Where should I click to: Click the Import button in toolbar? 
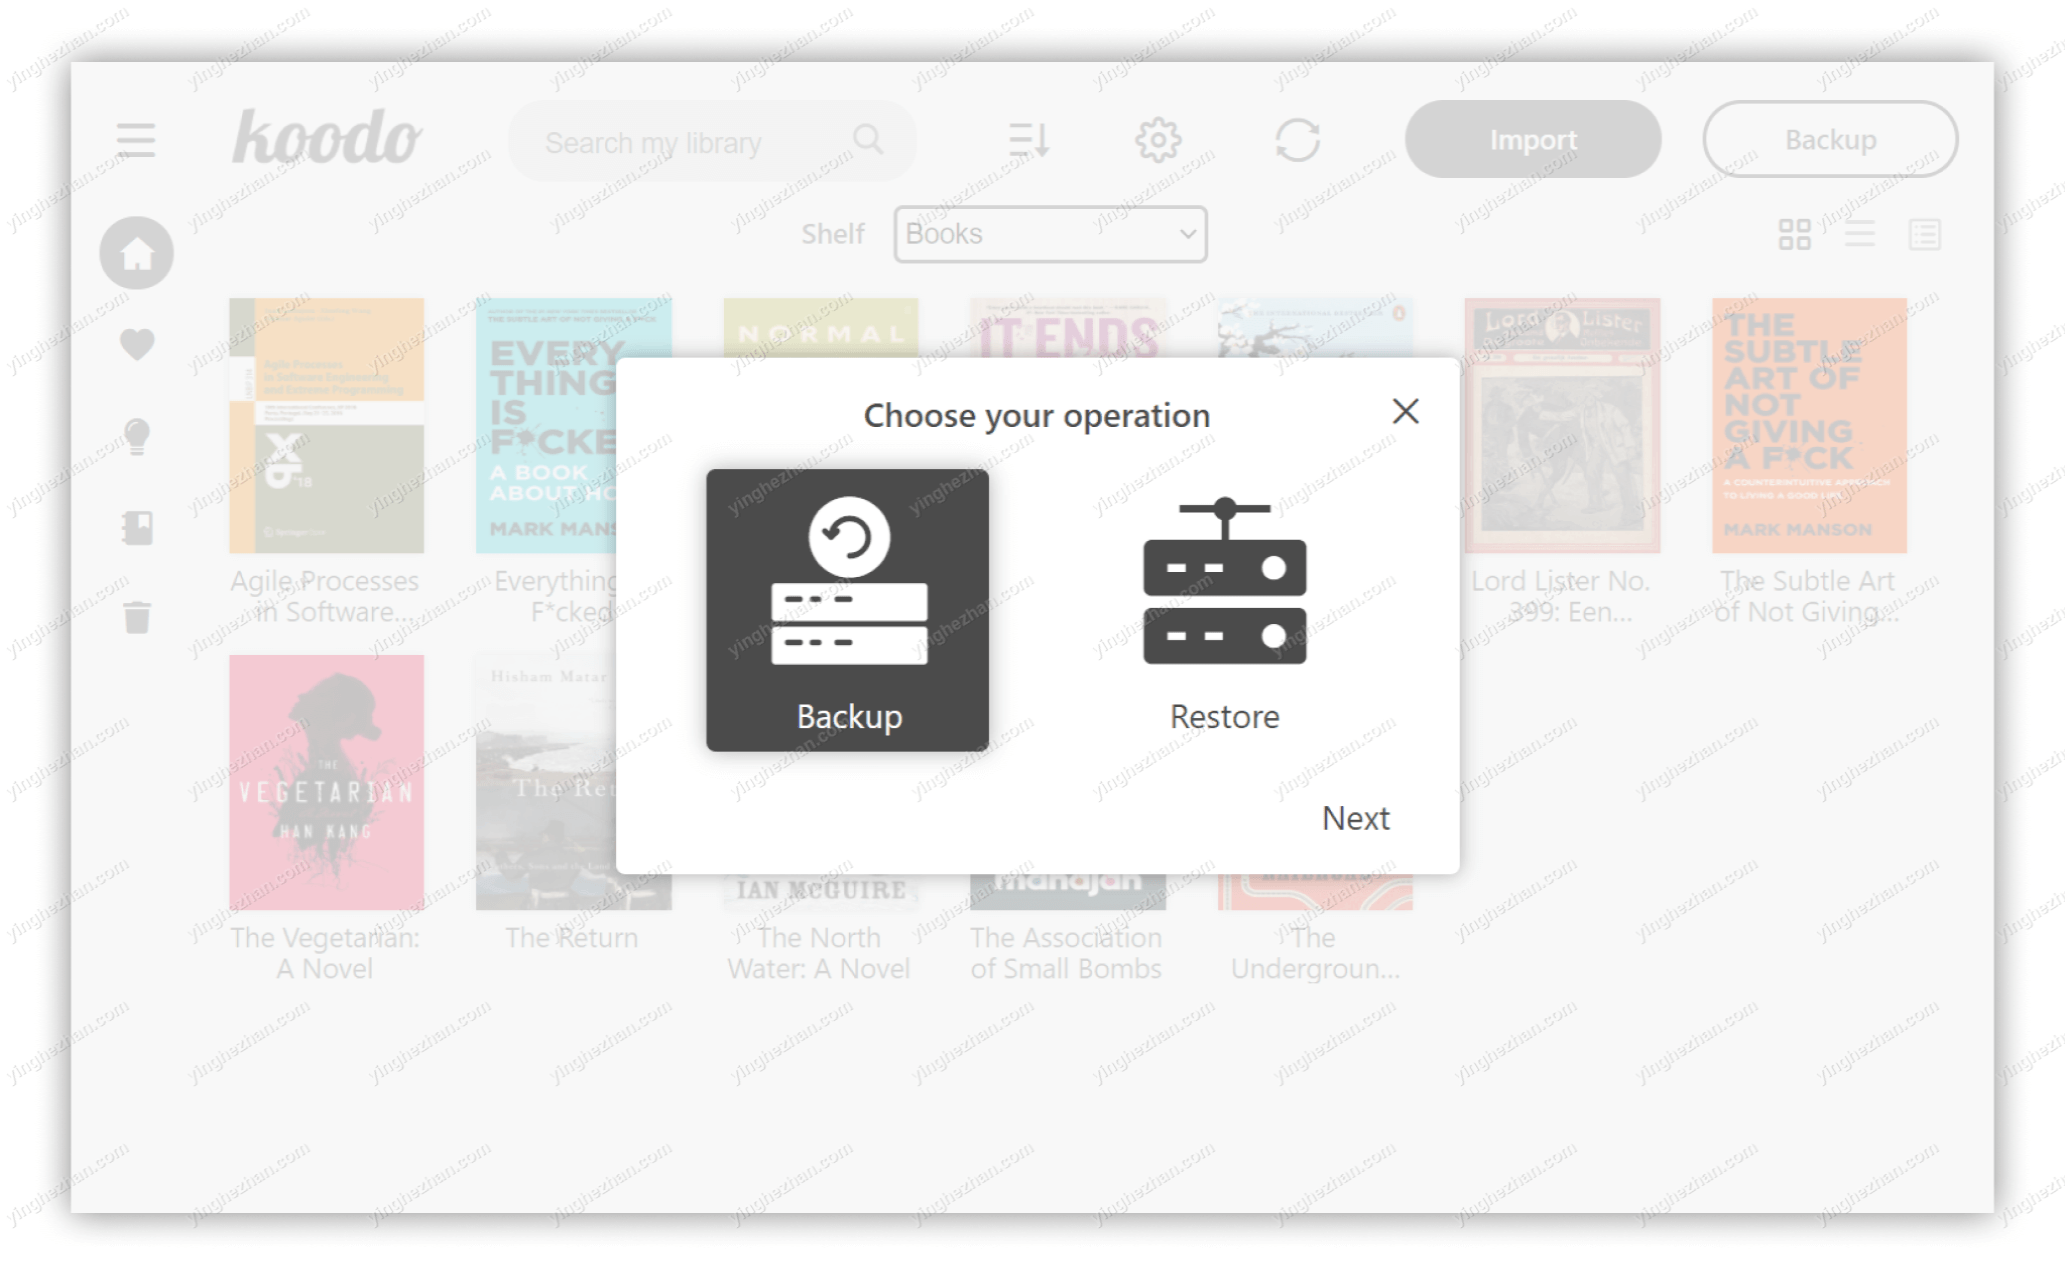tap(1533, 140)
